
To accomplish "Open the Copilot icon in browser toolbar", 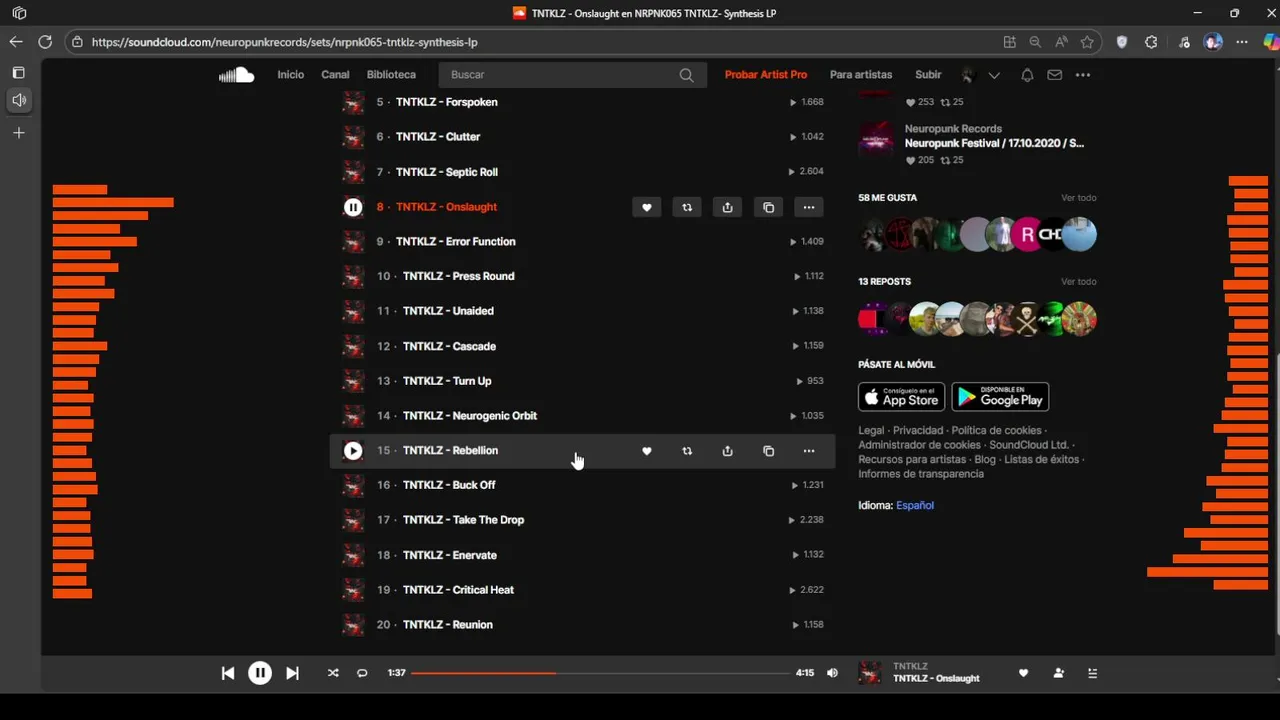I will (x=1271, y=42).
